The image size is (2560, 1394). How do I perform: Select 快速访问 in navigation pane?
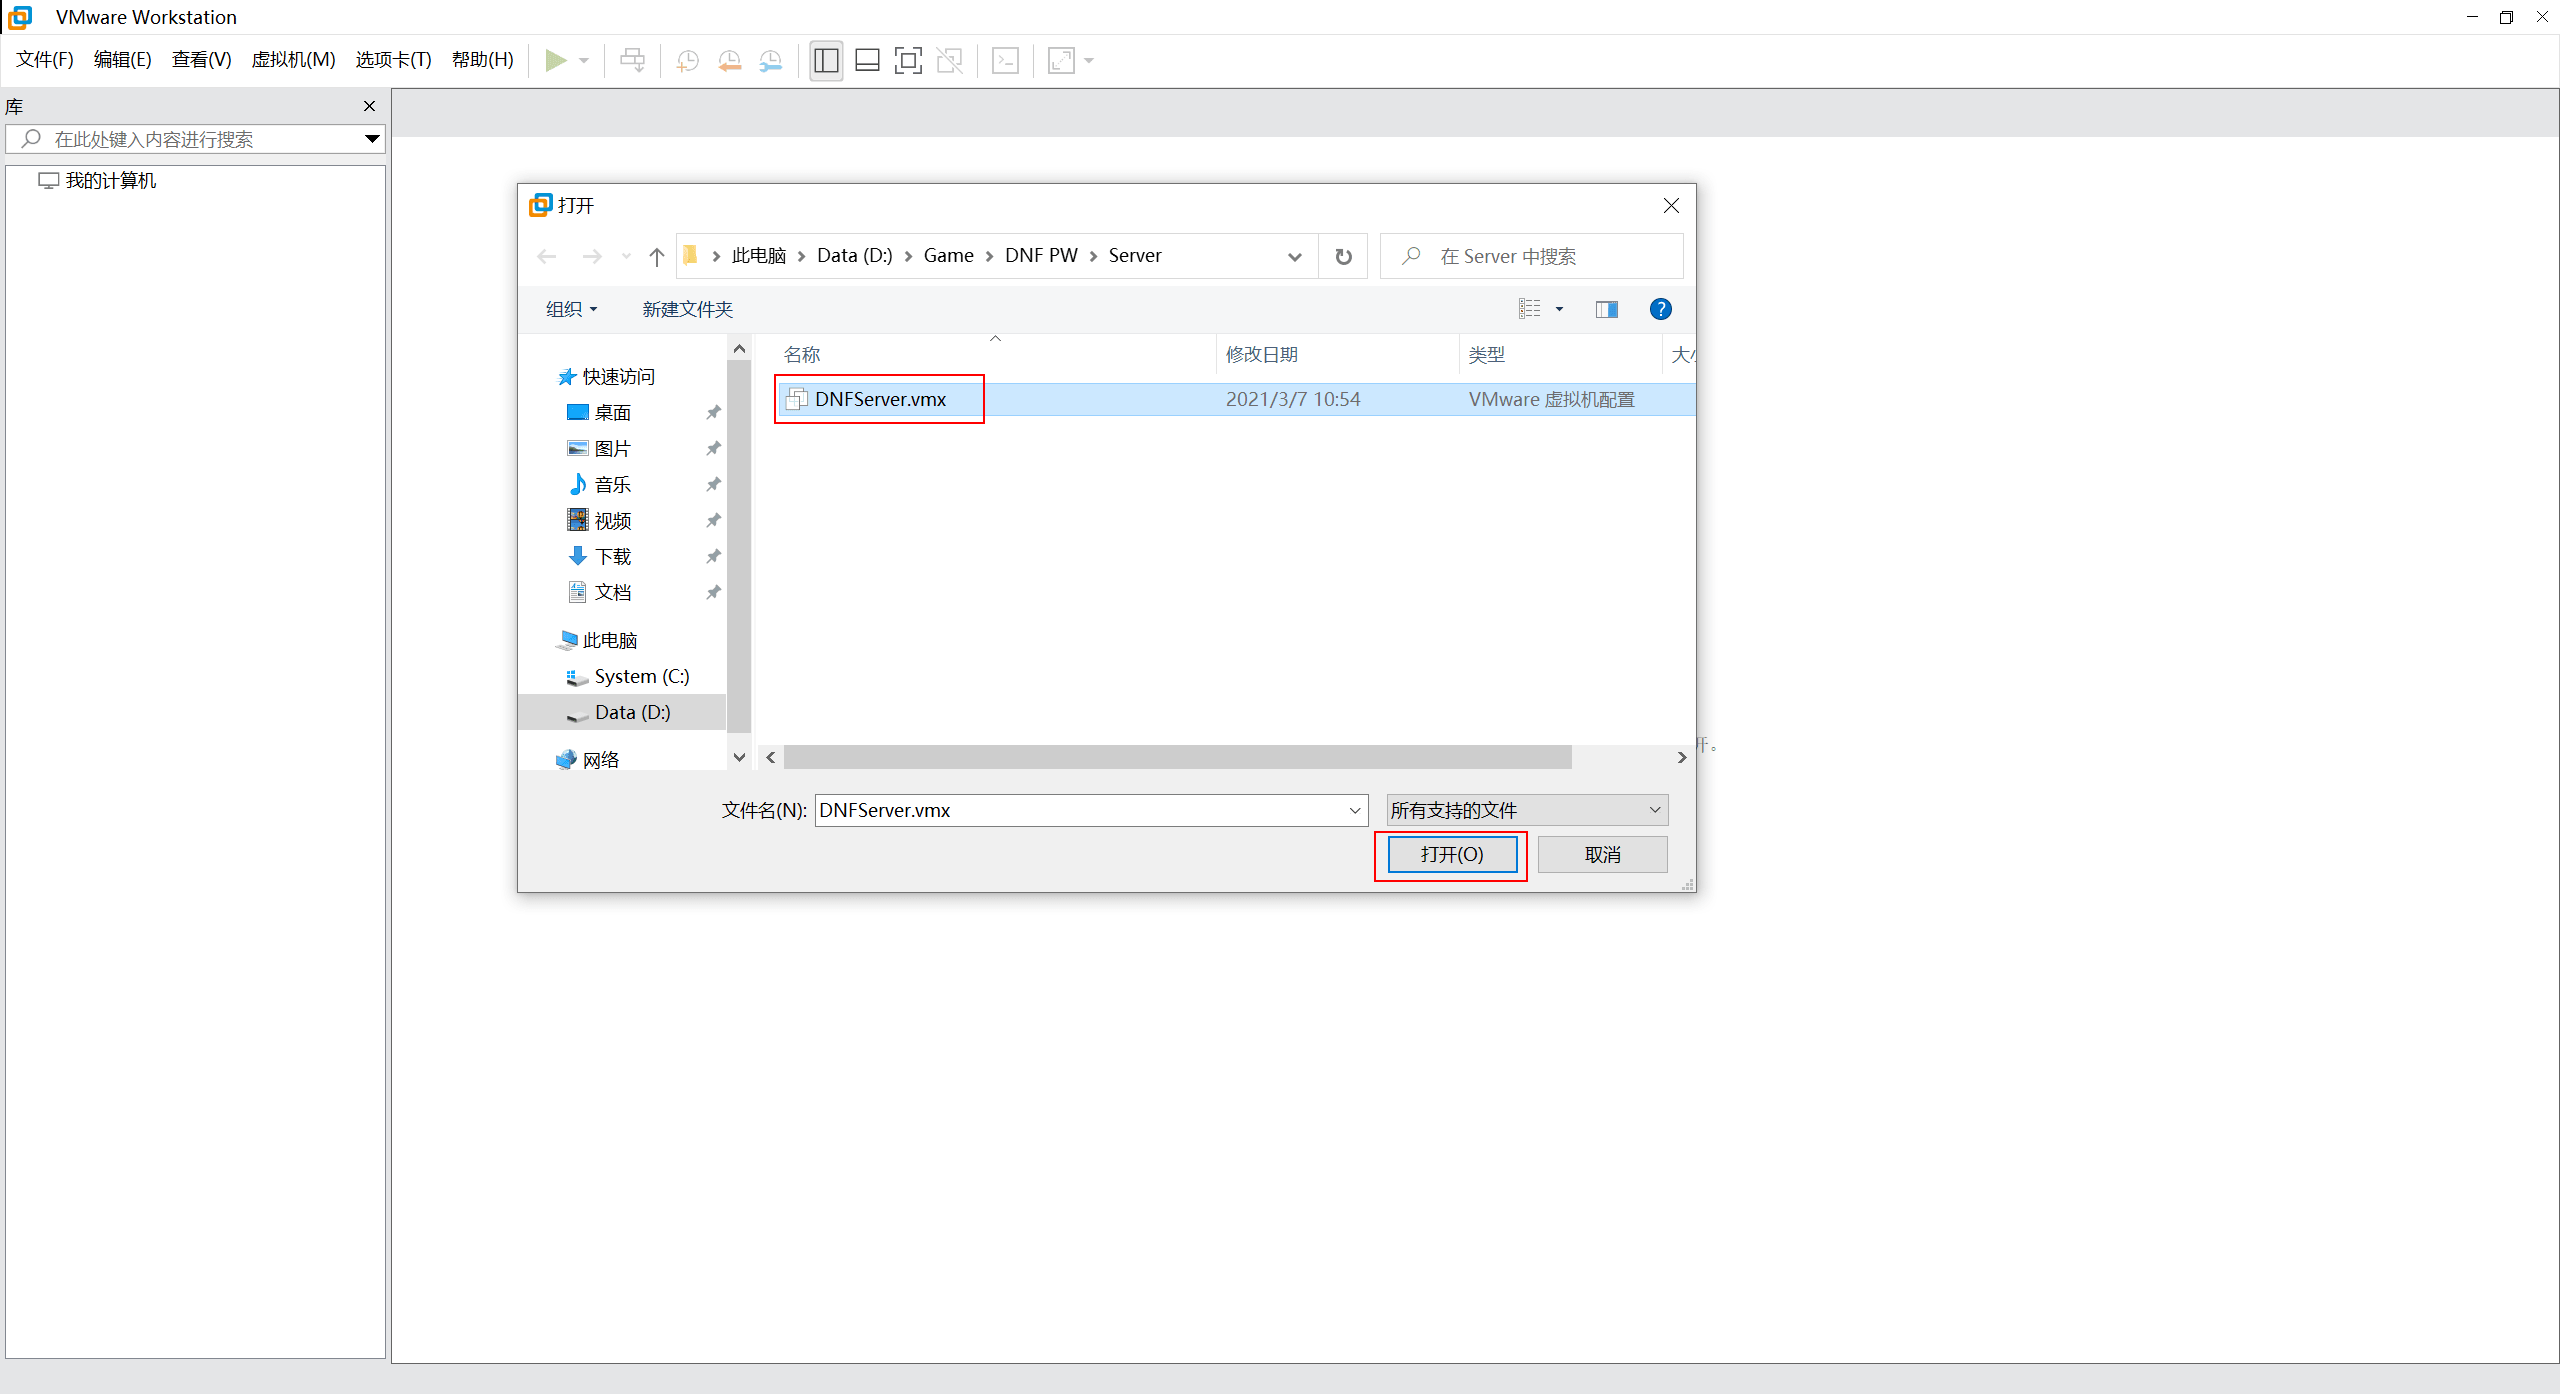coord(606,377)
